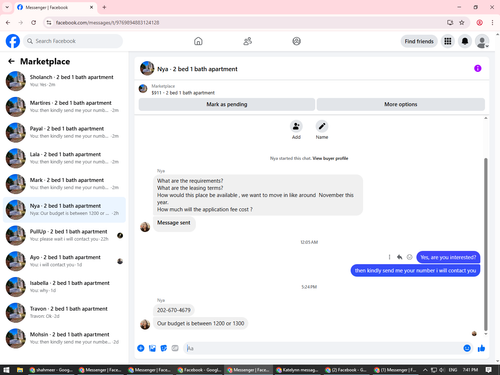Click chat scrollbar thumb
Image resolution: width=500 pixels, height=375 pixels.
486,243
